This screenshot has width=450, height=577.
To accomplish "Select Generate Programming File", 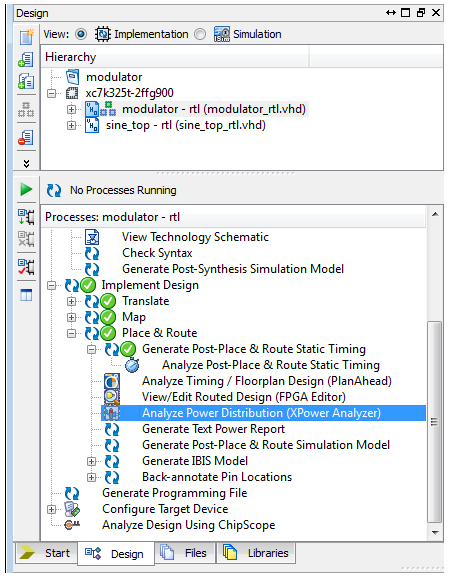I will [x=174, y=493].
